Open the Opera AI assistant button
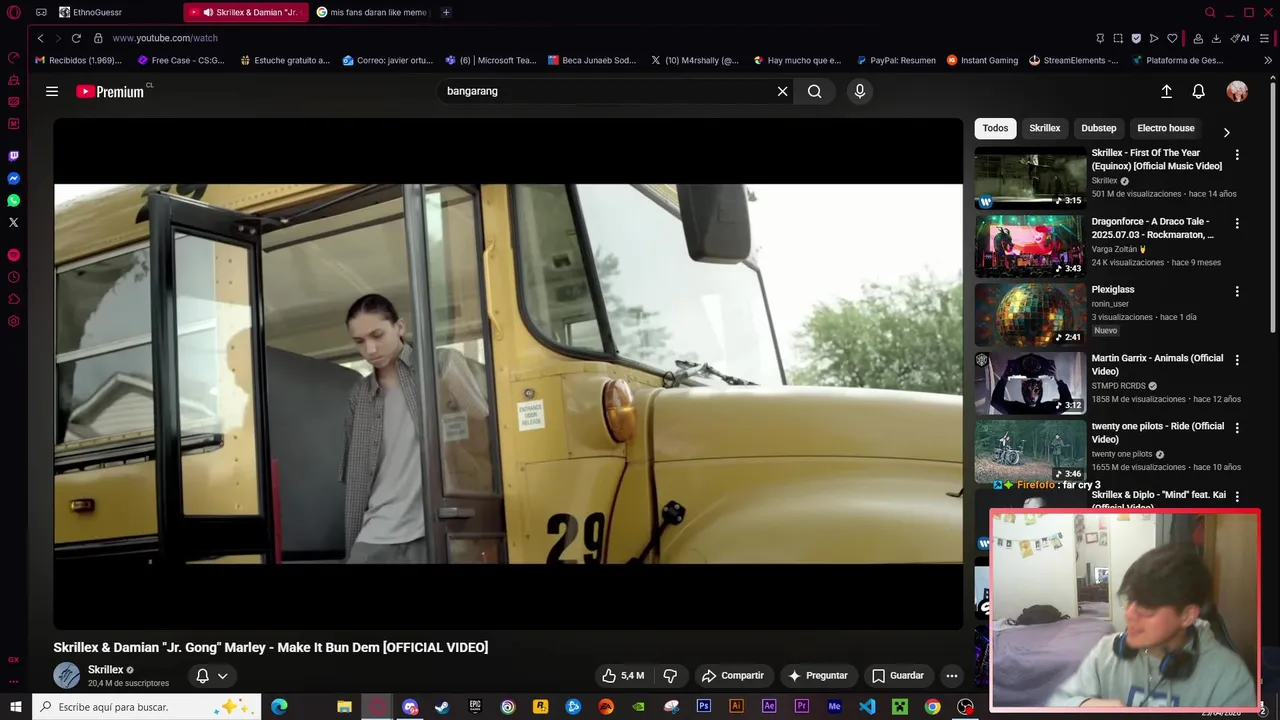The height and width of the screenshot is (720, 1280). 1240,38
